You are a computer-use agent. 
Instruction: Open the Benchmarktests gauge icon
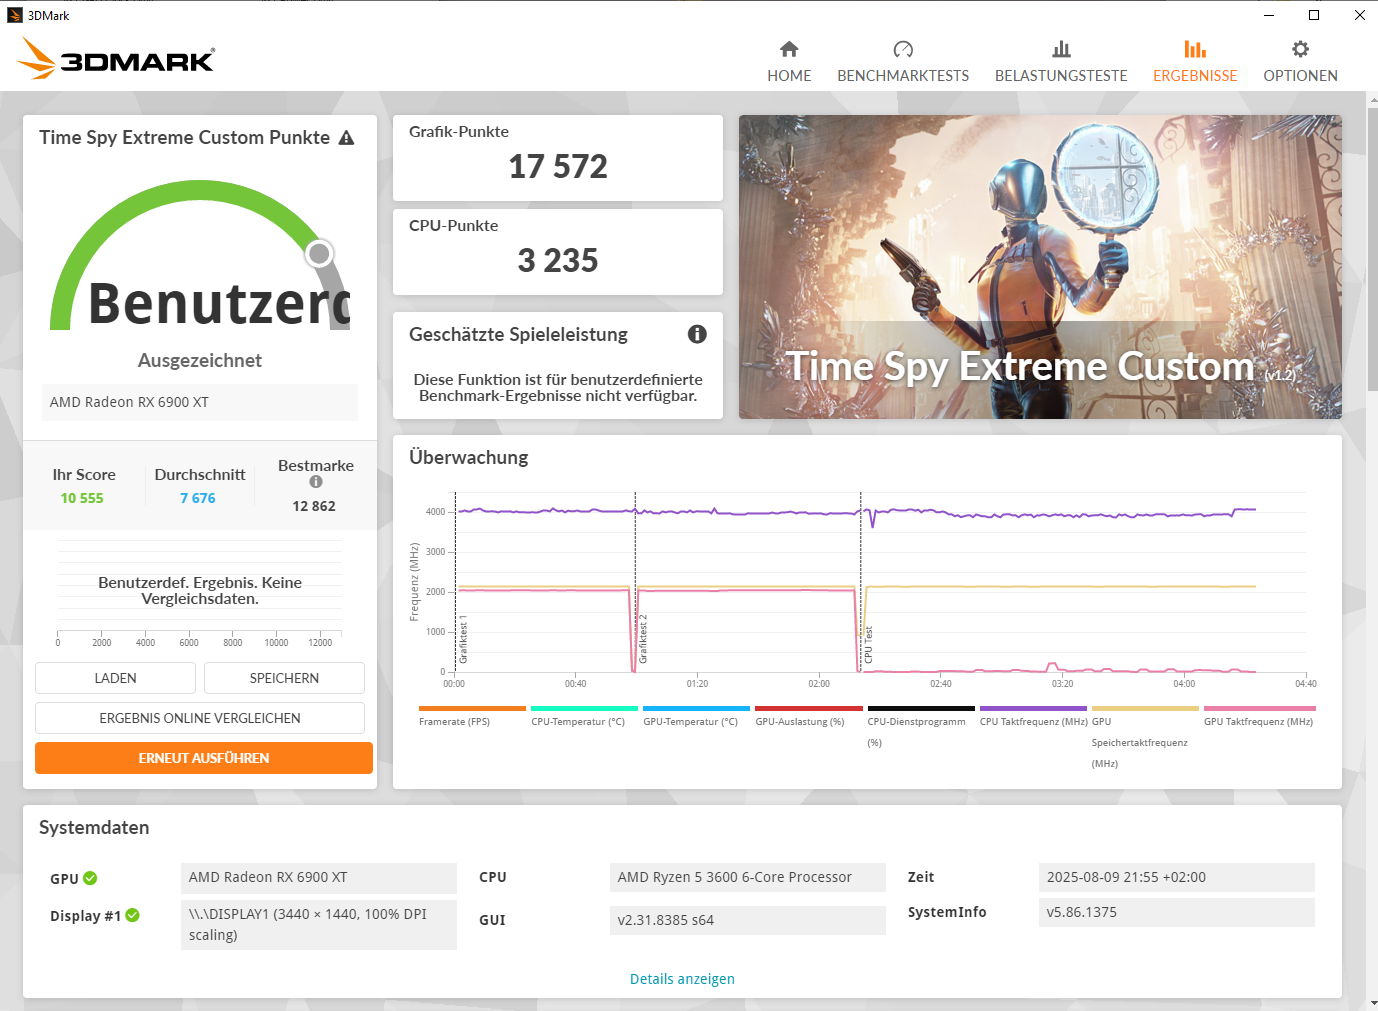pos(903,49)
